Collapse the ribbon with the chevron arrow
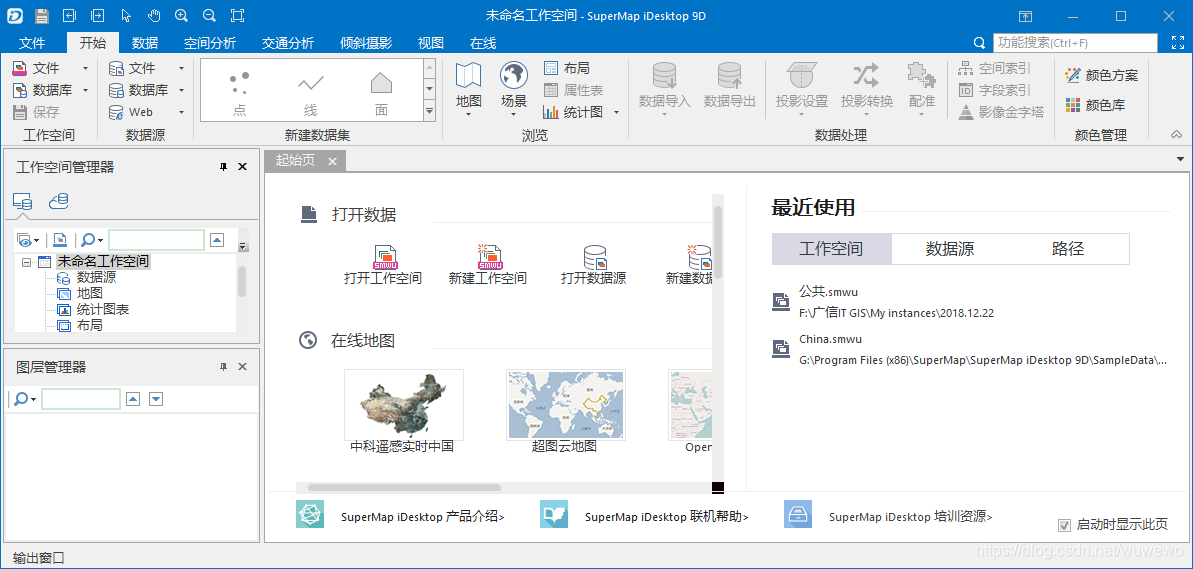 (1176, 135)
